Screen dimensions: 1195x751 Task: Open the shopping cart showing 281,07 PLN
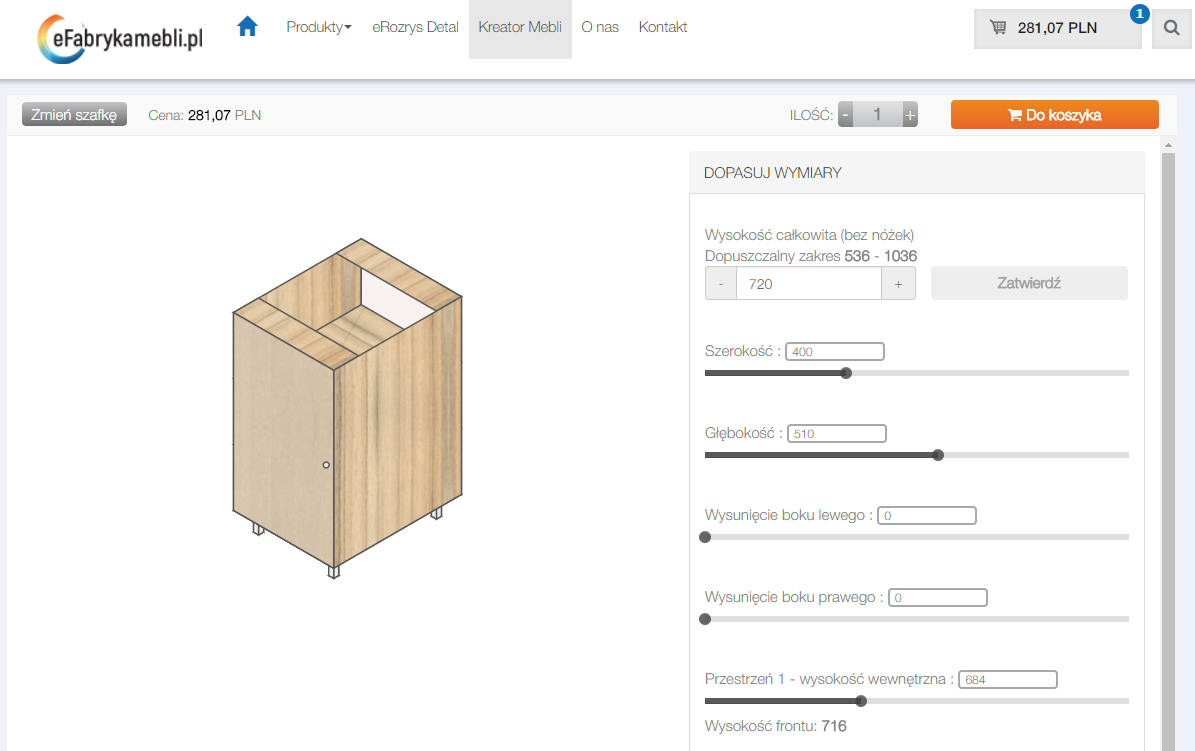1057,28
